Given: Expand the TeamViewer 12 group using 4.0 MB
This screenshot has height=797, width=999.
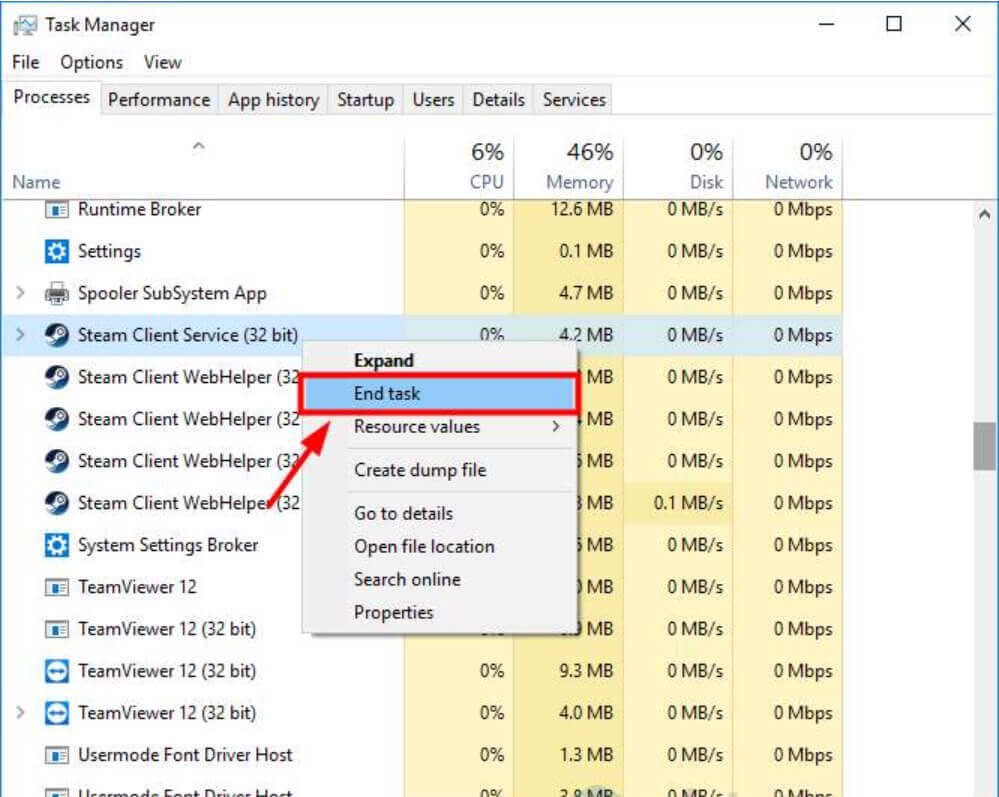Looking at the screenshot, I should tap(20, 713).
